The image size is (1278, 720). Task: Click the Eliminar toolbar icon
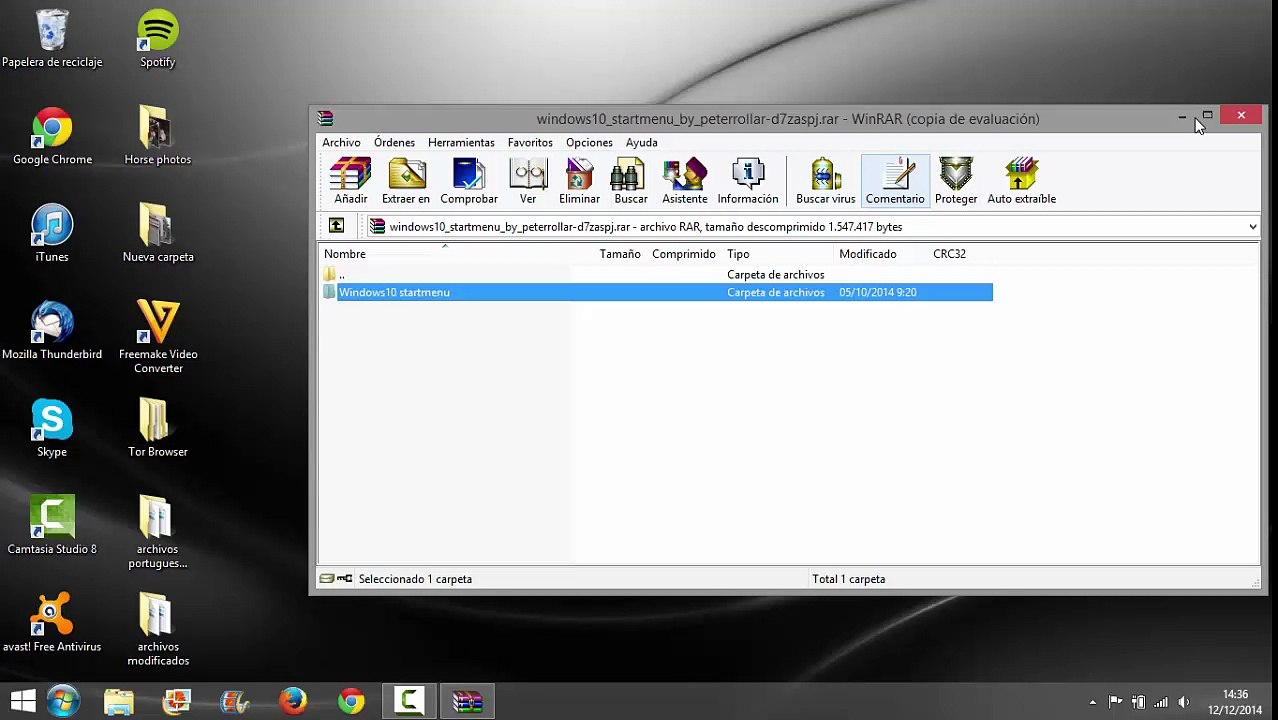point(579,181)
